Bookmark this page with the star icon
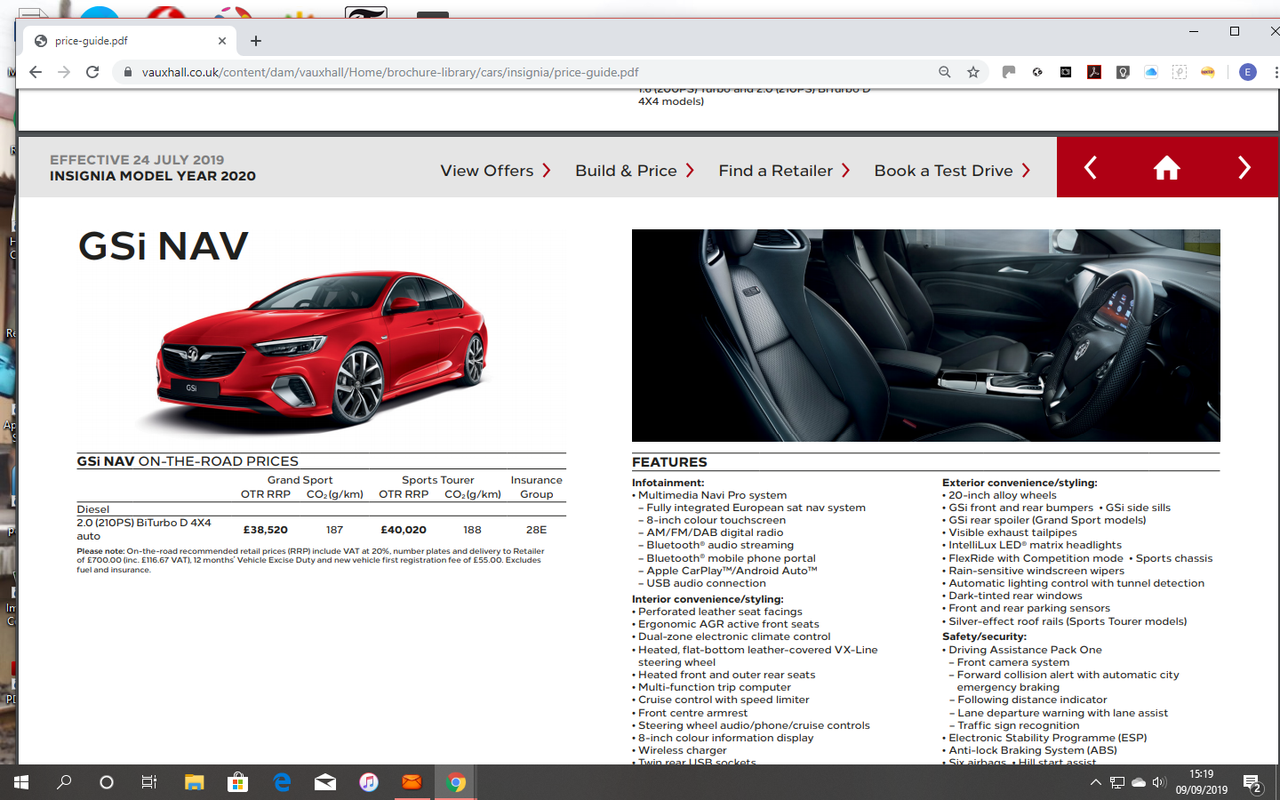Image resolution: width=1280 pixels, height=800 pixels. click(x=973, y=72)
